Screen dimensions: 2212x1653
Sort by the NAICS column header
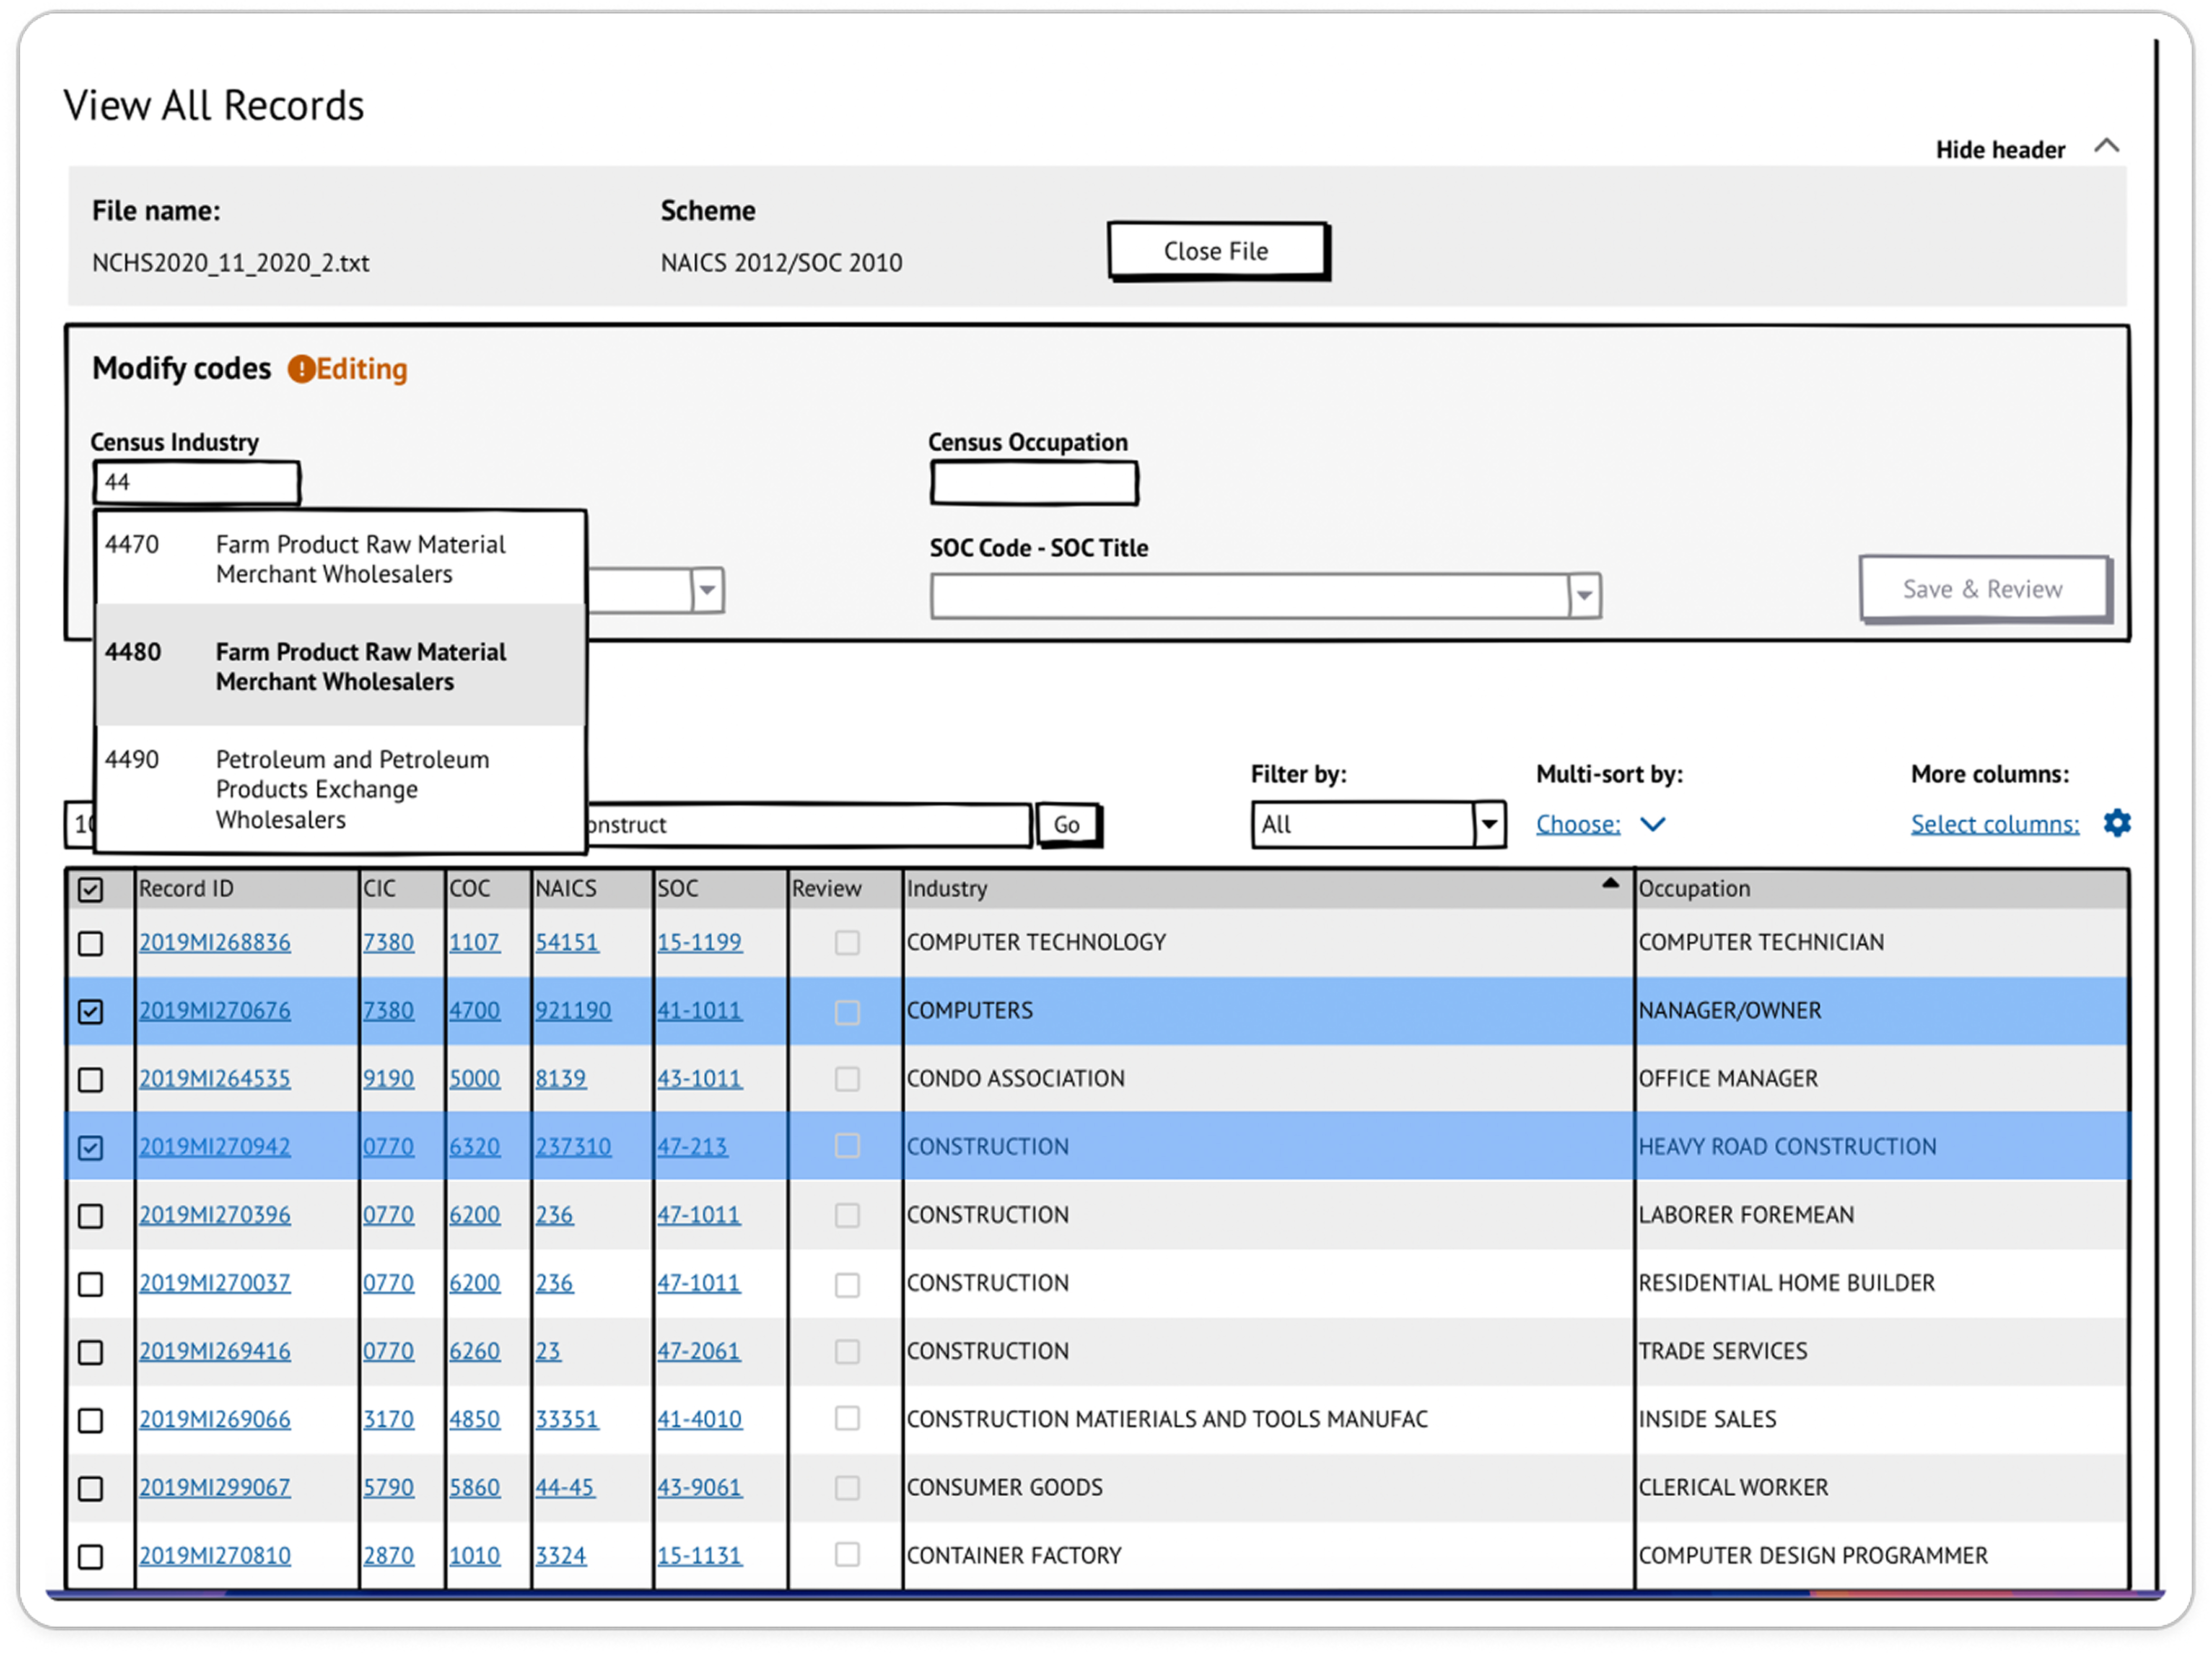566,889
